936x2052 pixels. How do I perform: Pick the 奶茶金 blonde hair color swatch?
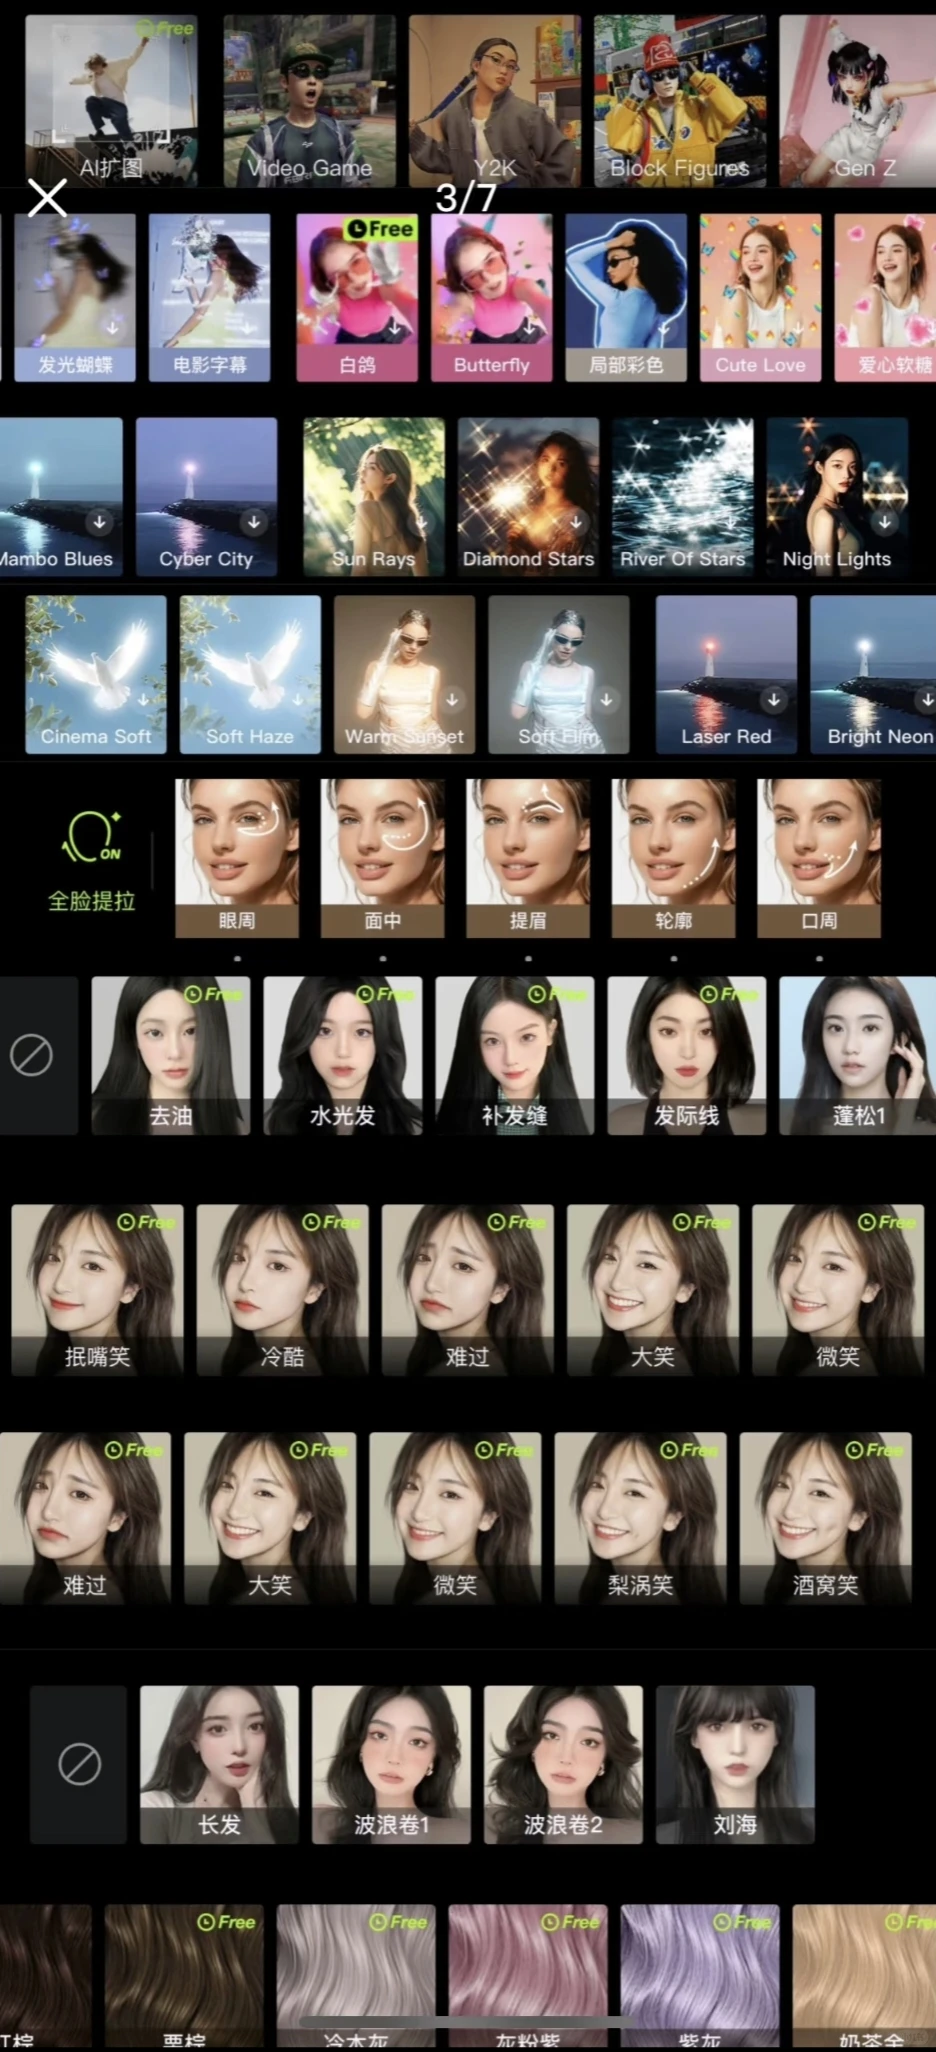(864, 1976)
